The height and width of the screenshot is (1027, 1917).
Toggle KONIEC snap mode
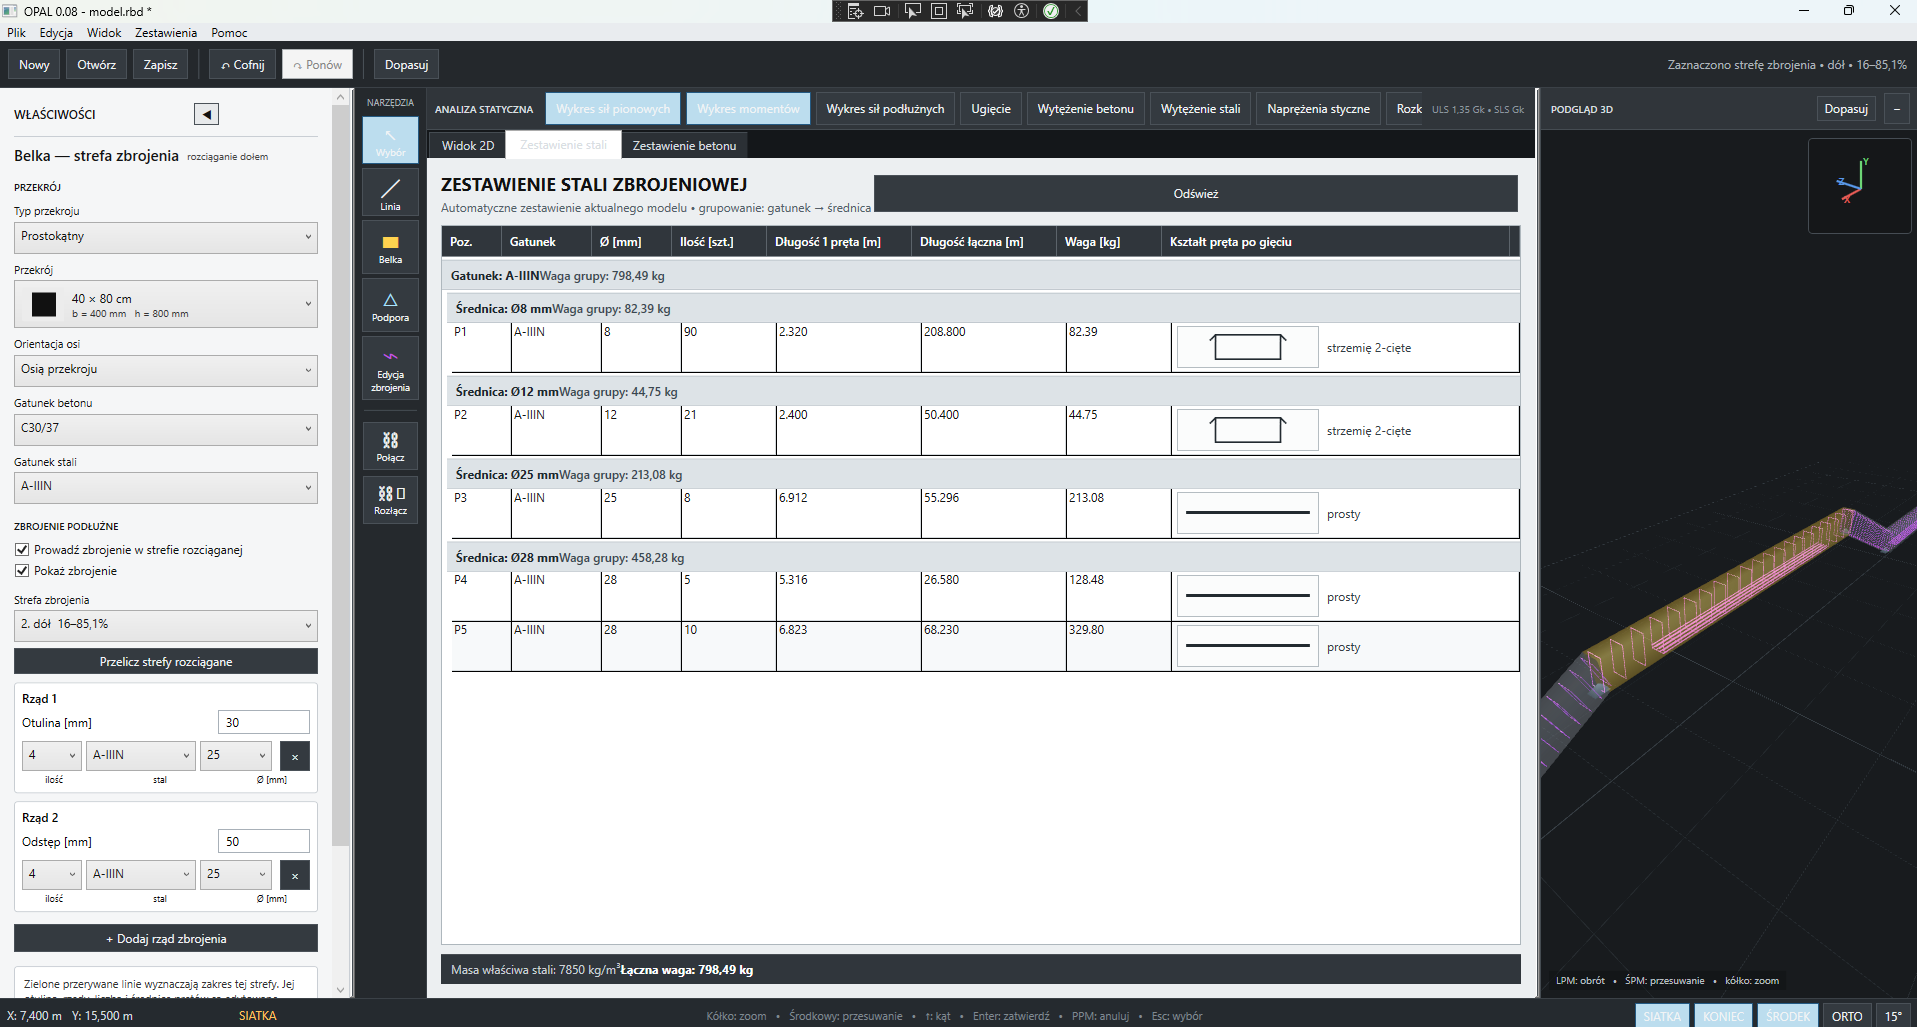[1723, 1016]
